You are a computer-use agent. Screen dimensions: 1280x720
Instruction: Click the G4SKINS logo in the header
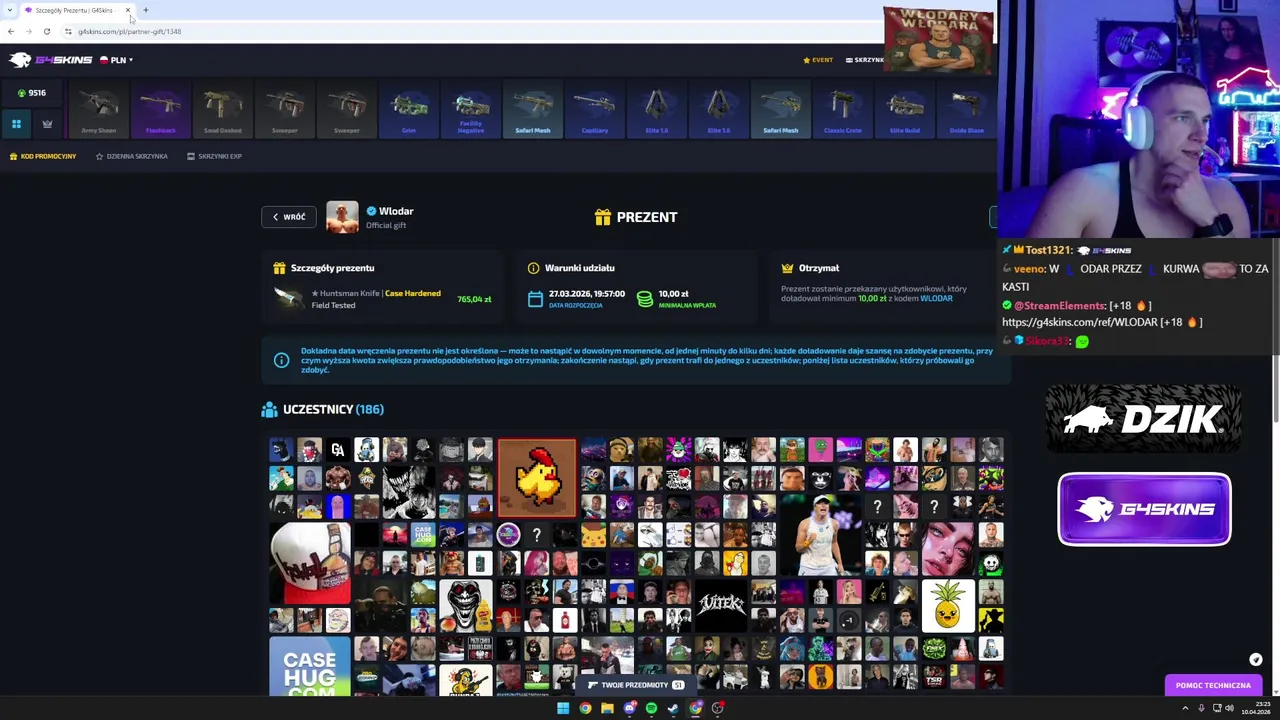tap(51, 60)
